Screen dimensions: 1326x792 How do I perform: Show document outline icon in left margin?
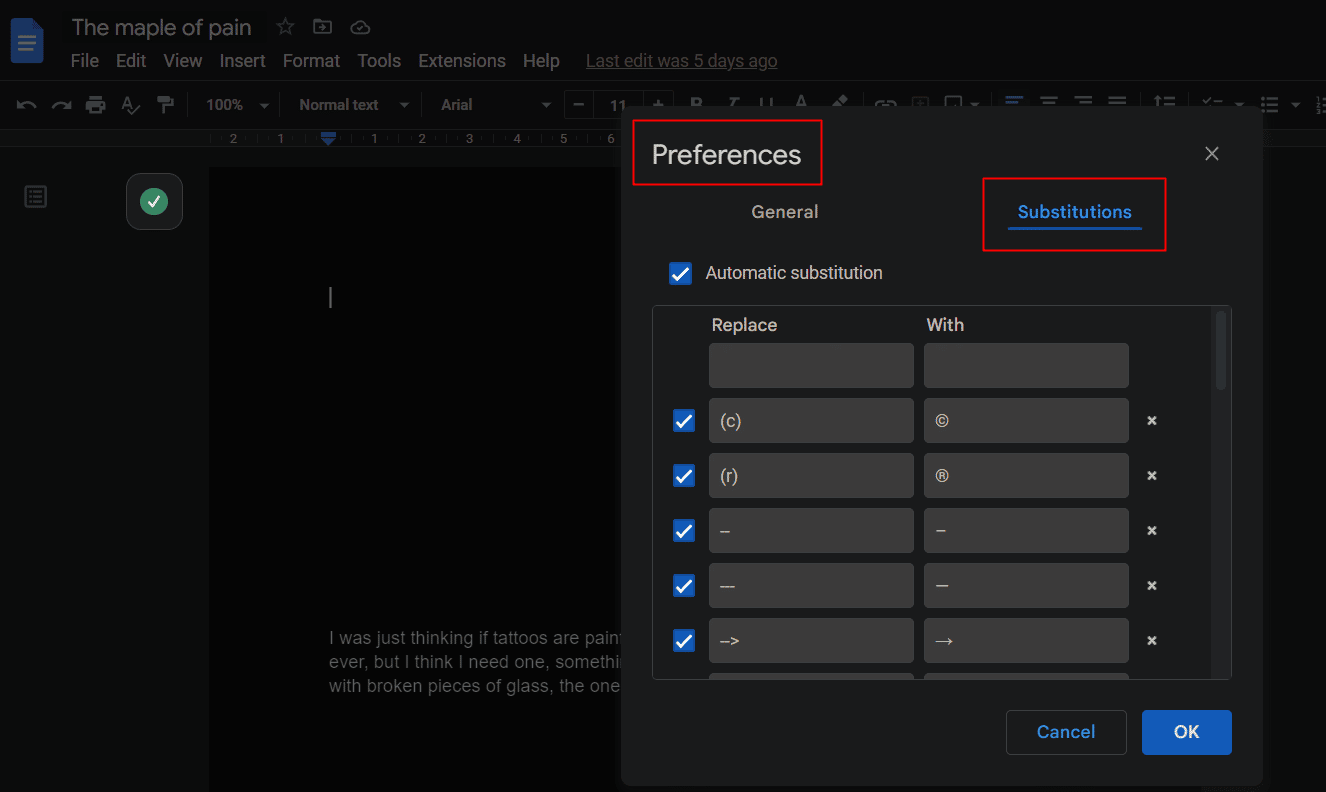(x=36, y=197)
